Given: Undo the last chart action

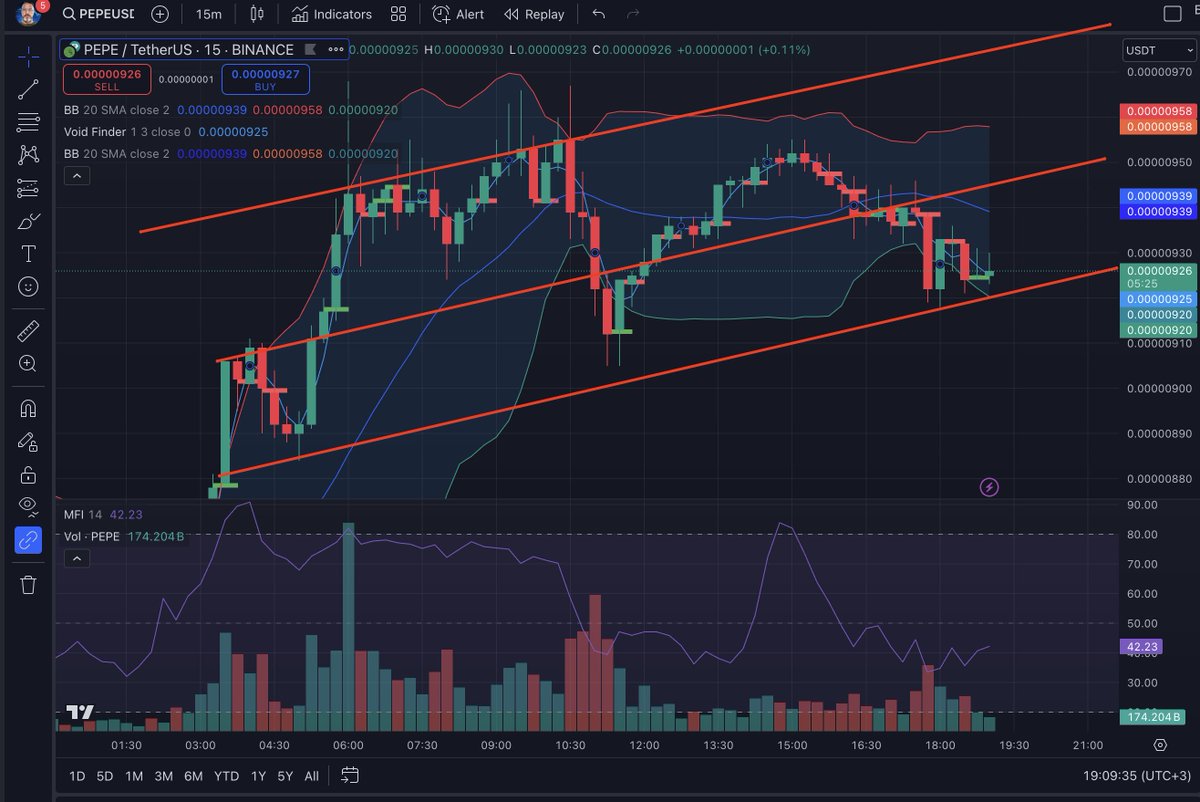Looking at the screenshot, I should point(599,14).
